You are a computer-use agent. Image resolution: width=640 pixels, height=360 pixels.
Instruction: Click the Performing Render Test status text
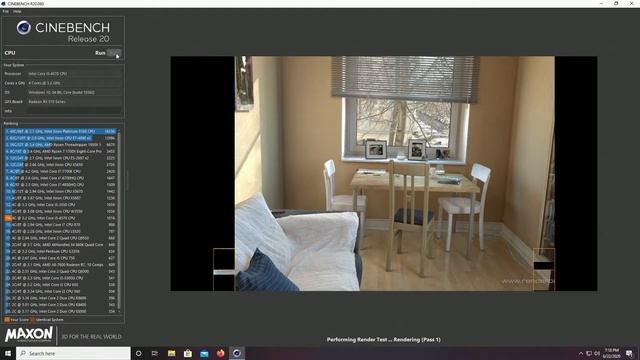pos(384,340)
